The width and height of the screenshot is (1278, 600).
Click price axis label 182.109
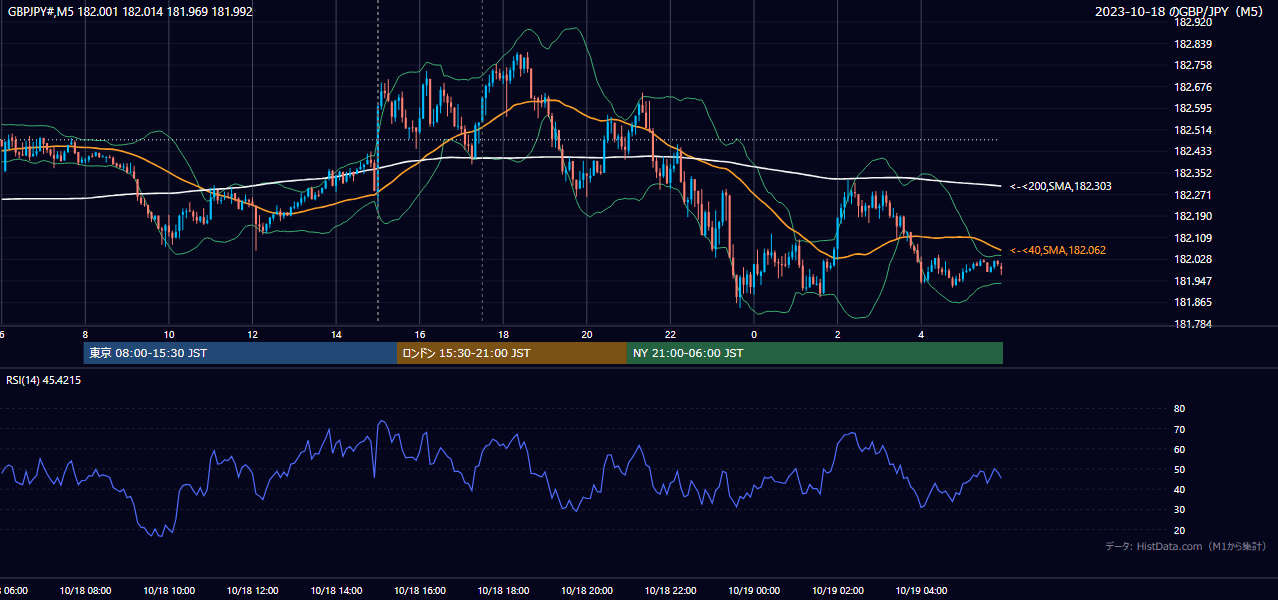click(x=1192, y=238)
